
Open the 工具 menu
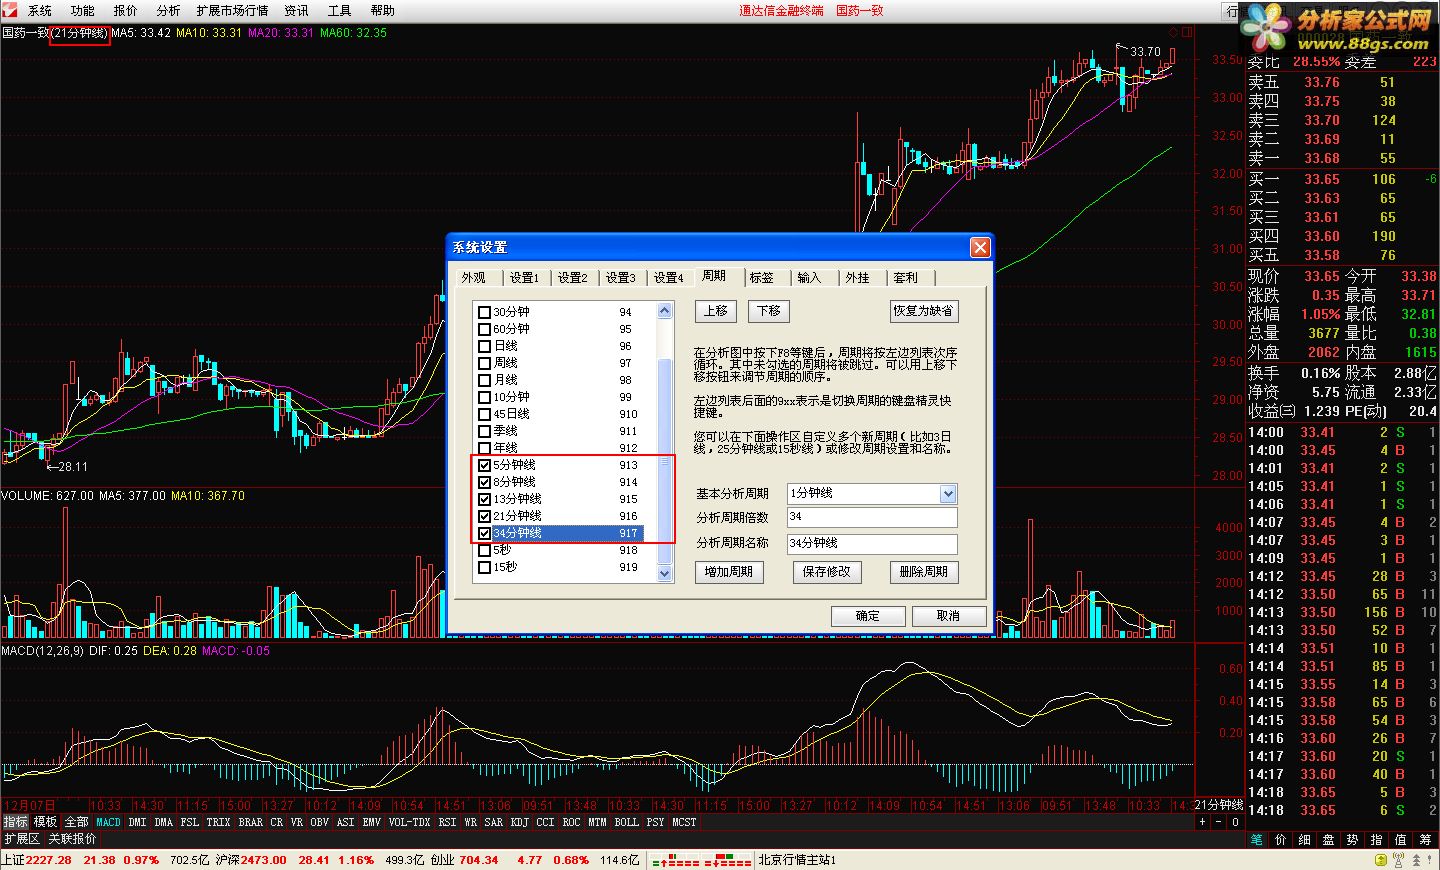click(x=339, y=10)
